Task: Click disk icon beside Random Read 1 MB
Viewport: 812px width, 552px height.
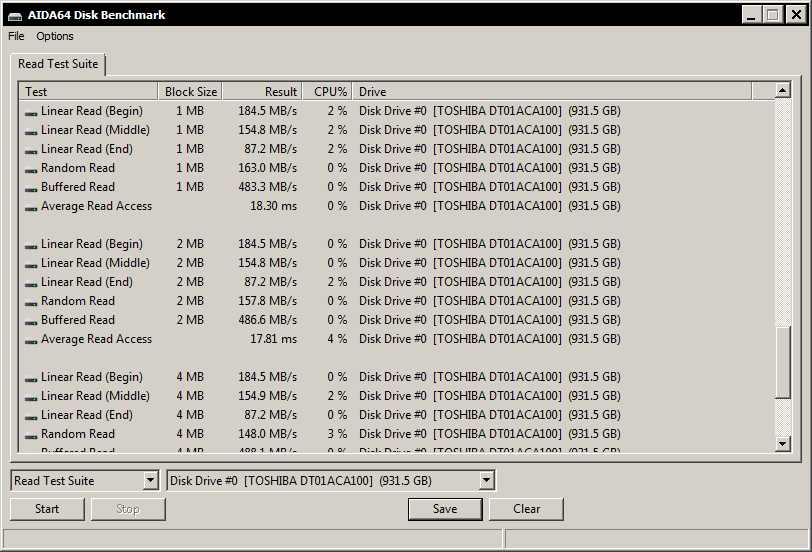Action: [31, 170]
